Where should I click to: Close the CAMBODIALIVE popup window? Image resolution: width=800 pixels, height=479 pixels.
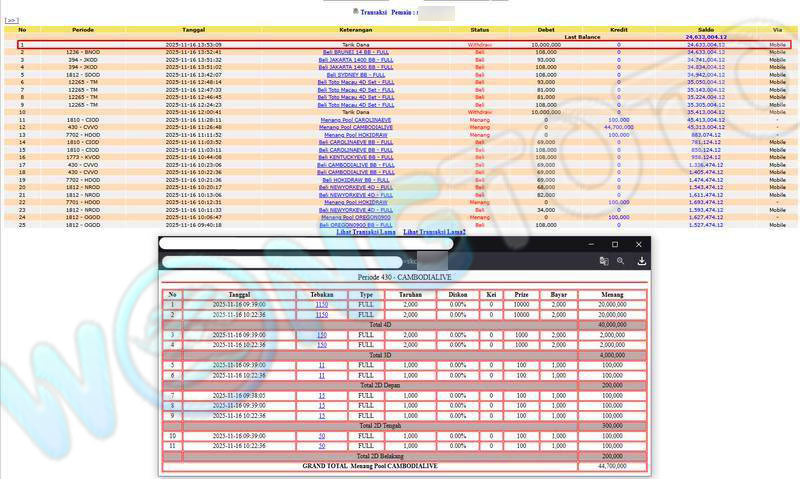[x=640, y=244]
